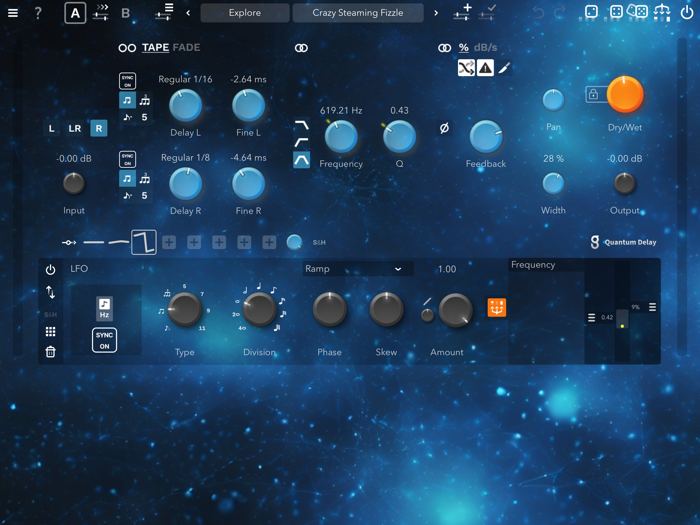Choose the low-pass filter shape
The width and height of the screenshot is (700, 525).
click(x=302, y=125)
